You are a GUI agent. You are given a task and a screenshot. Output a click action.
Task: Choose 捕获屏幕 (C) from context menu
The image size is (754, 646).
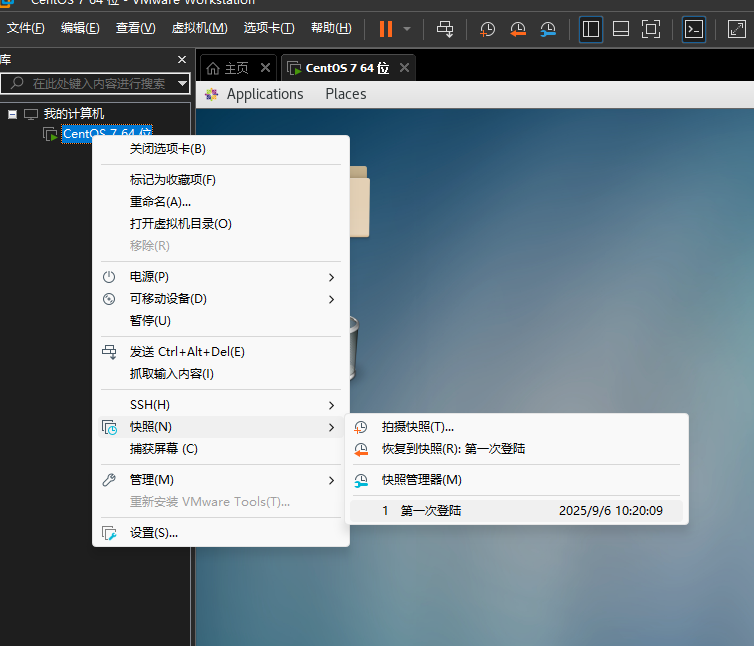pyautogui.click(x=221, y=449)
